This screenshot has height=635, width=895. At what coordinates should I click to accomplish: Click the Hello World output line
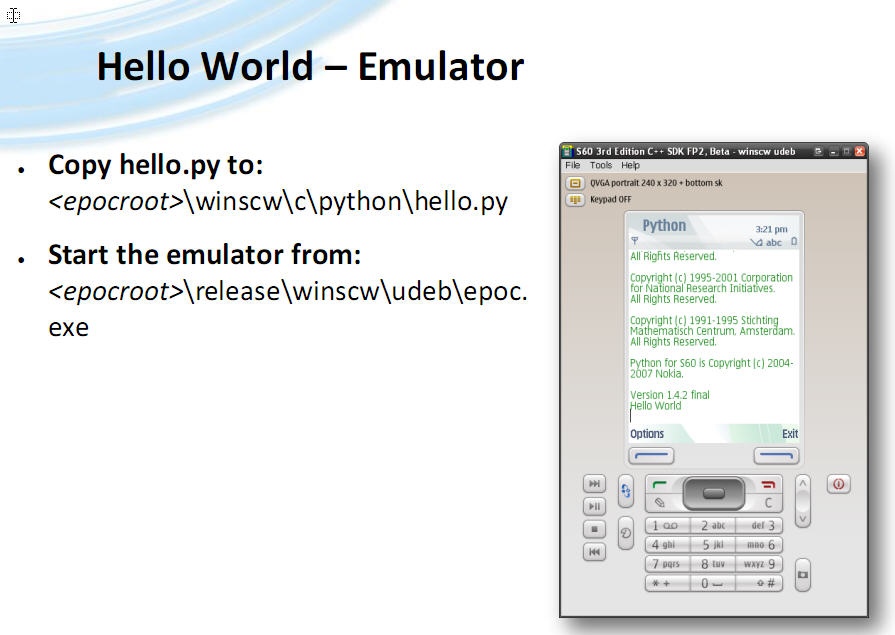(656, 405)
